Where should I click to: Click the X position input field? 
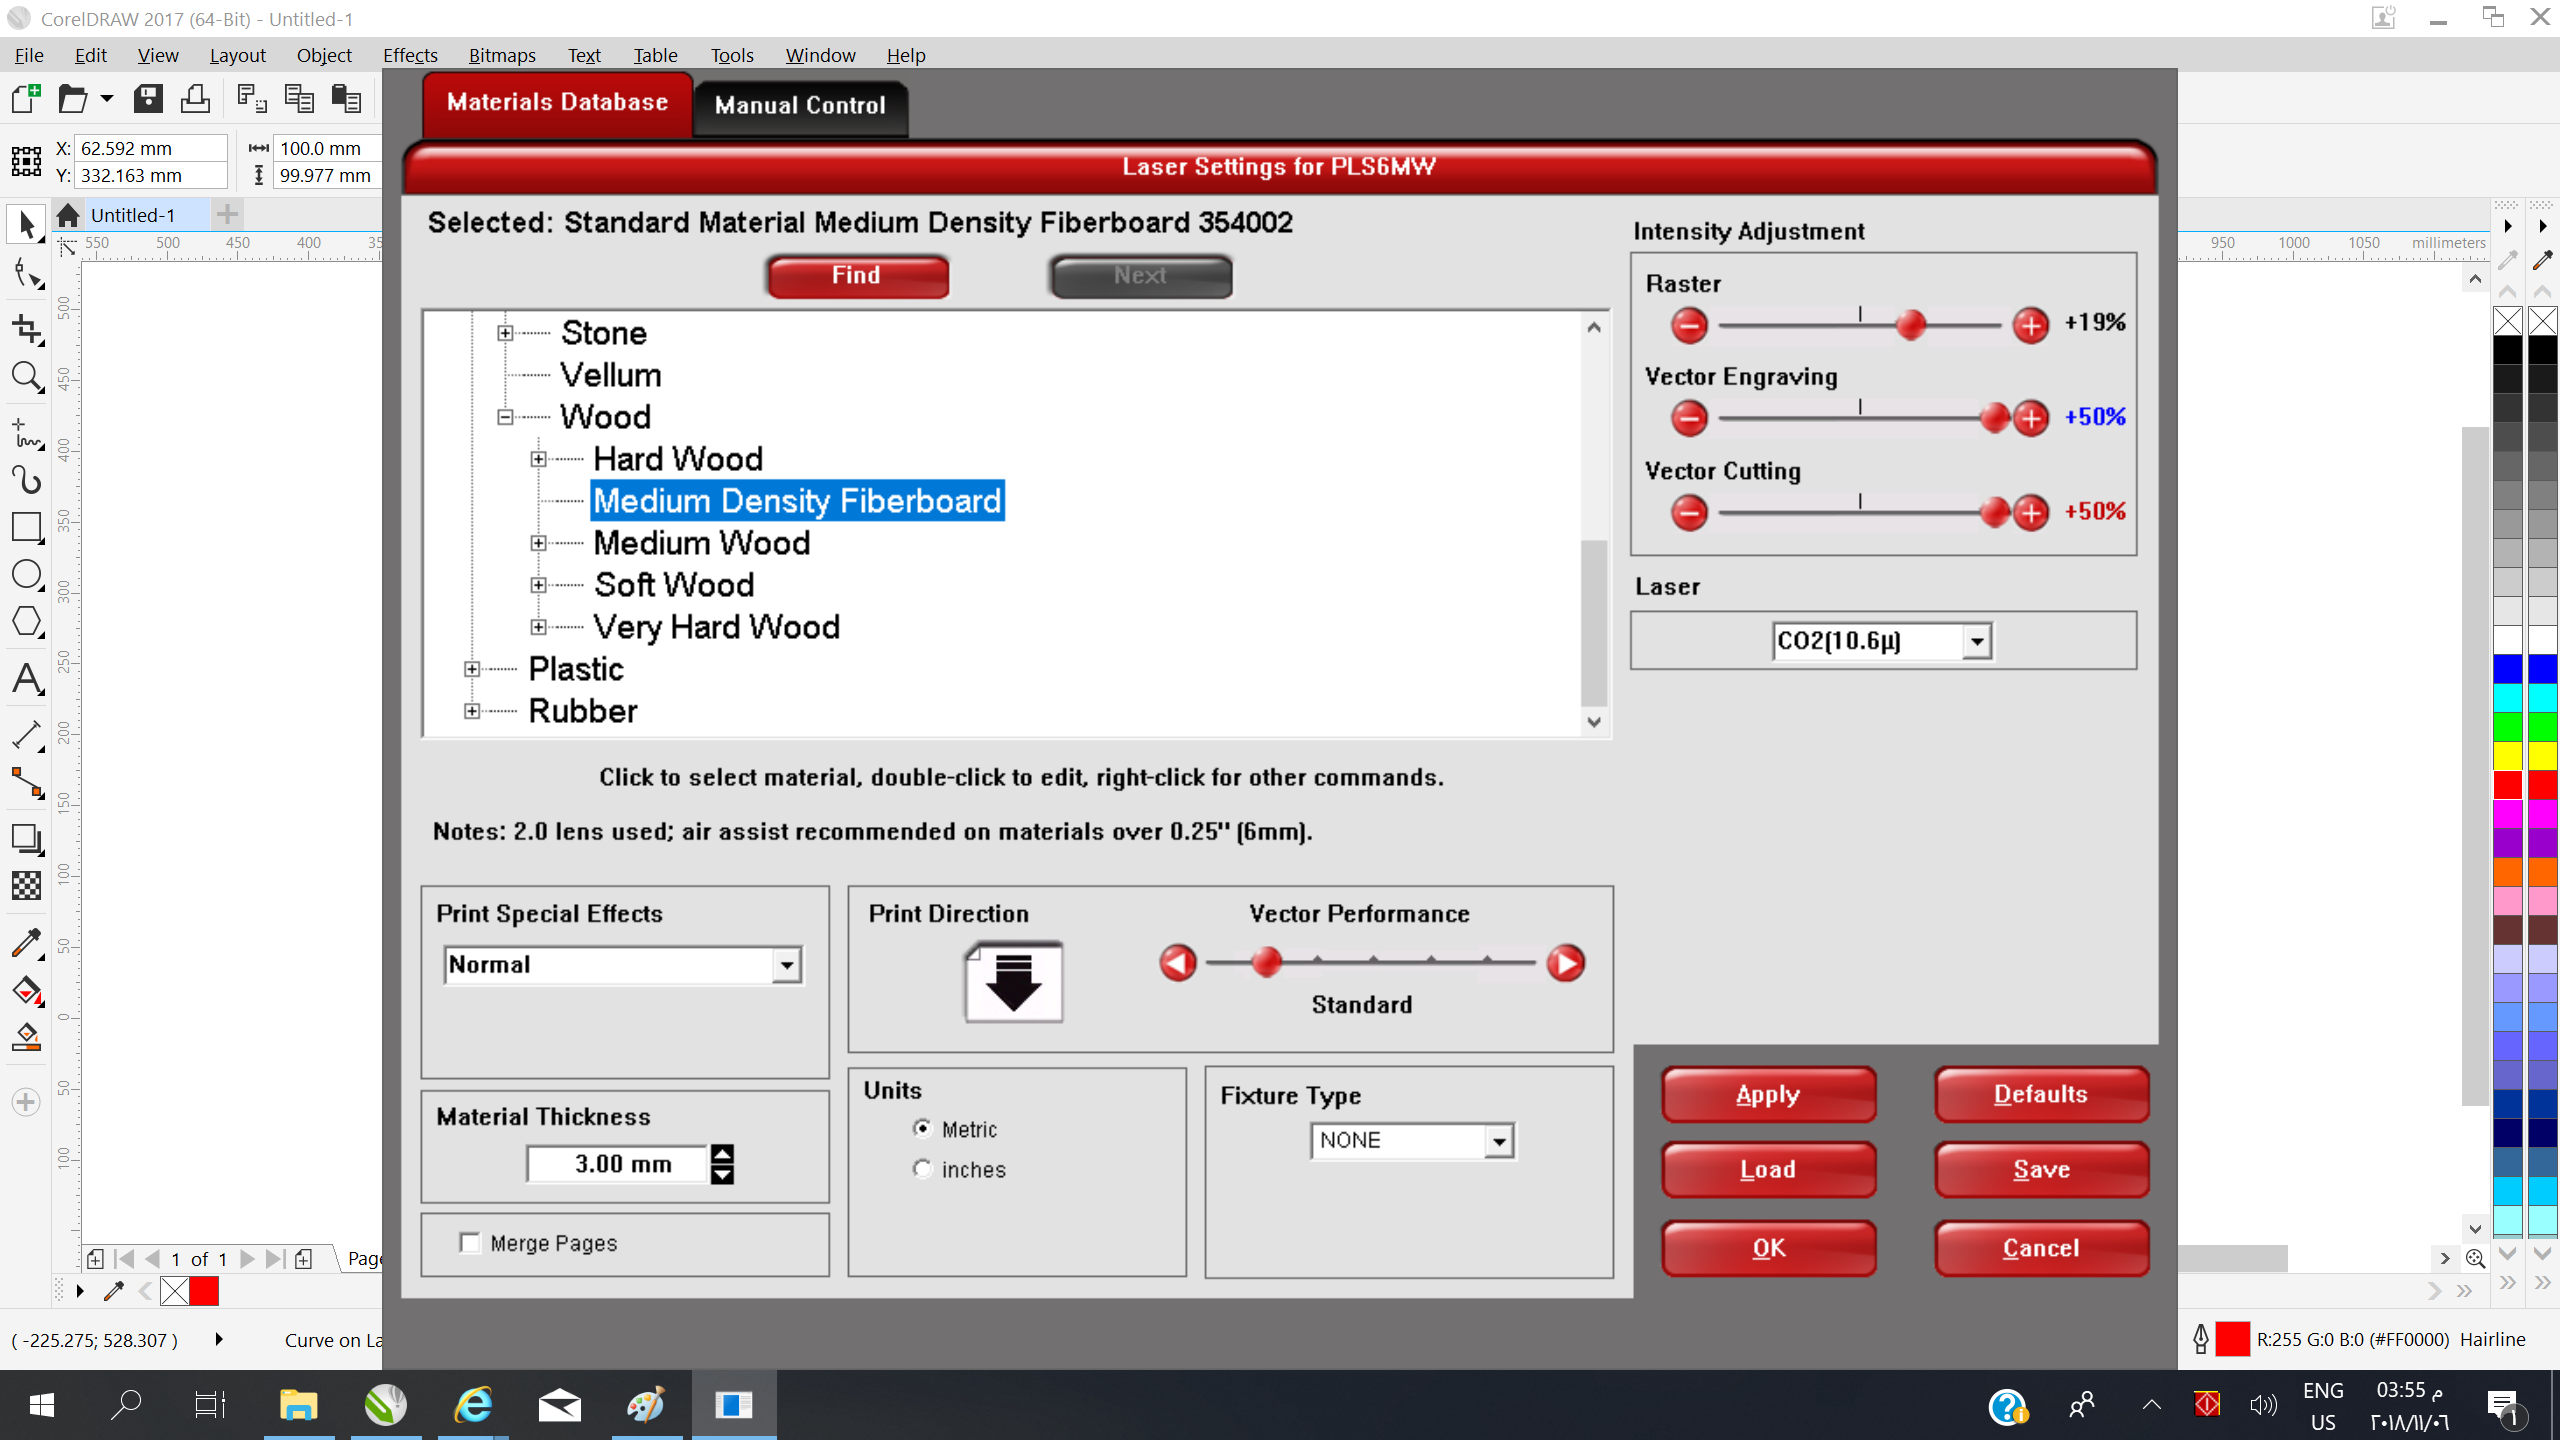click(151, 148)
